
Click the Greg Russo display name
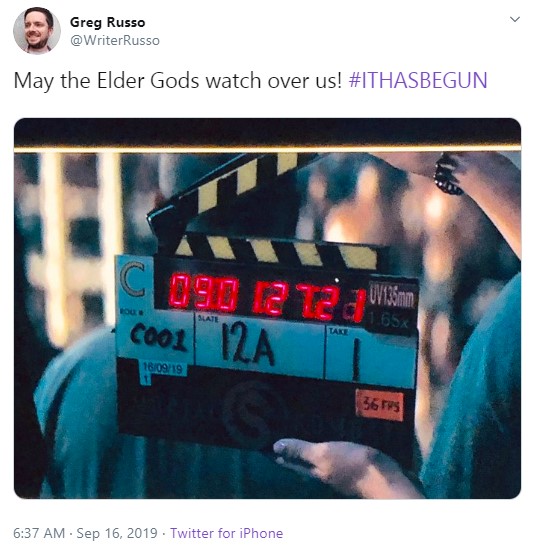coord(107,22)
